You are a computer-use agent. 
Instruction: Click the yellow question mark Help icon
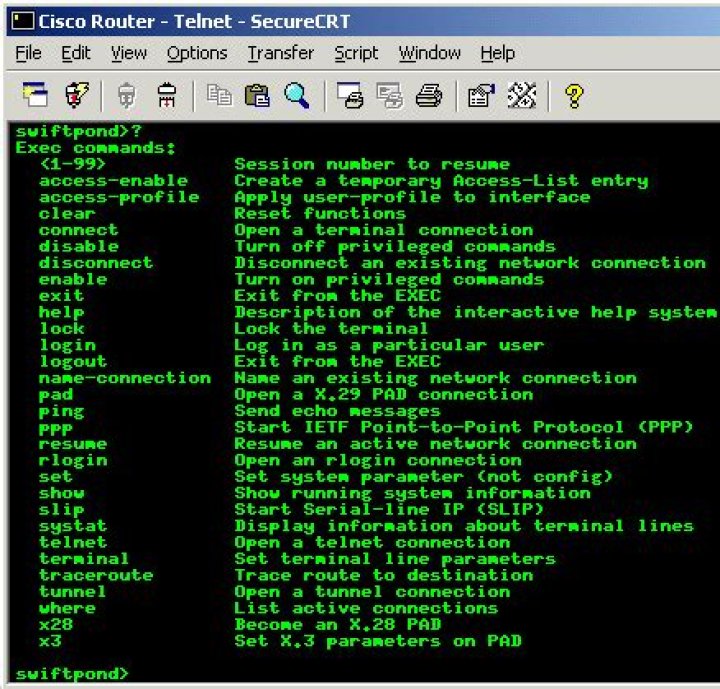574,96
